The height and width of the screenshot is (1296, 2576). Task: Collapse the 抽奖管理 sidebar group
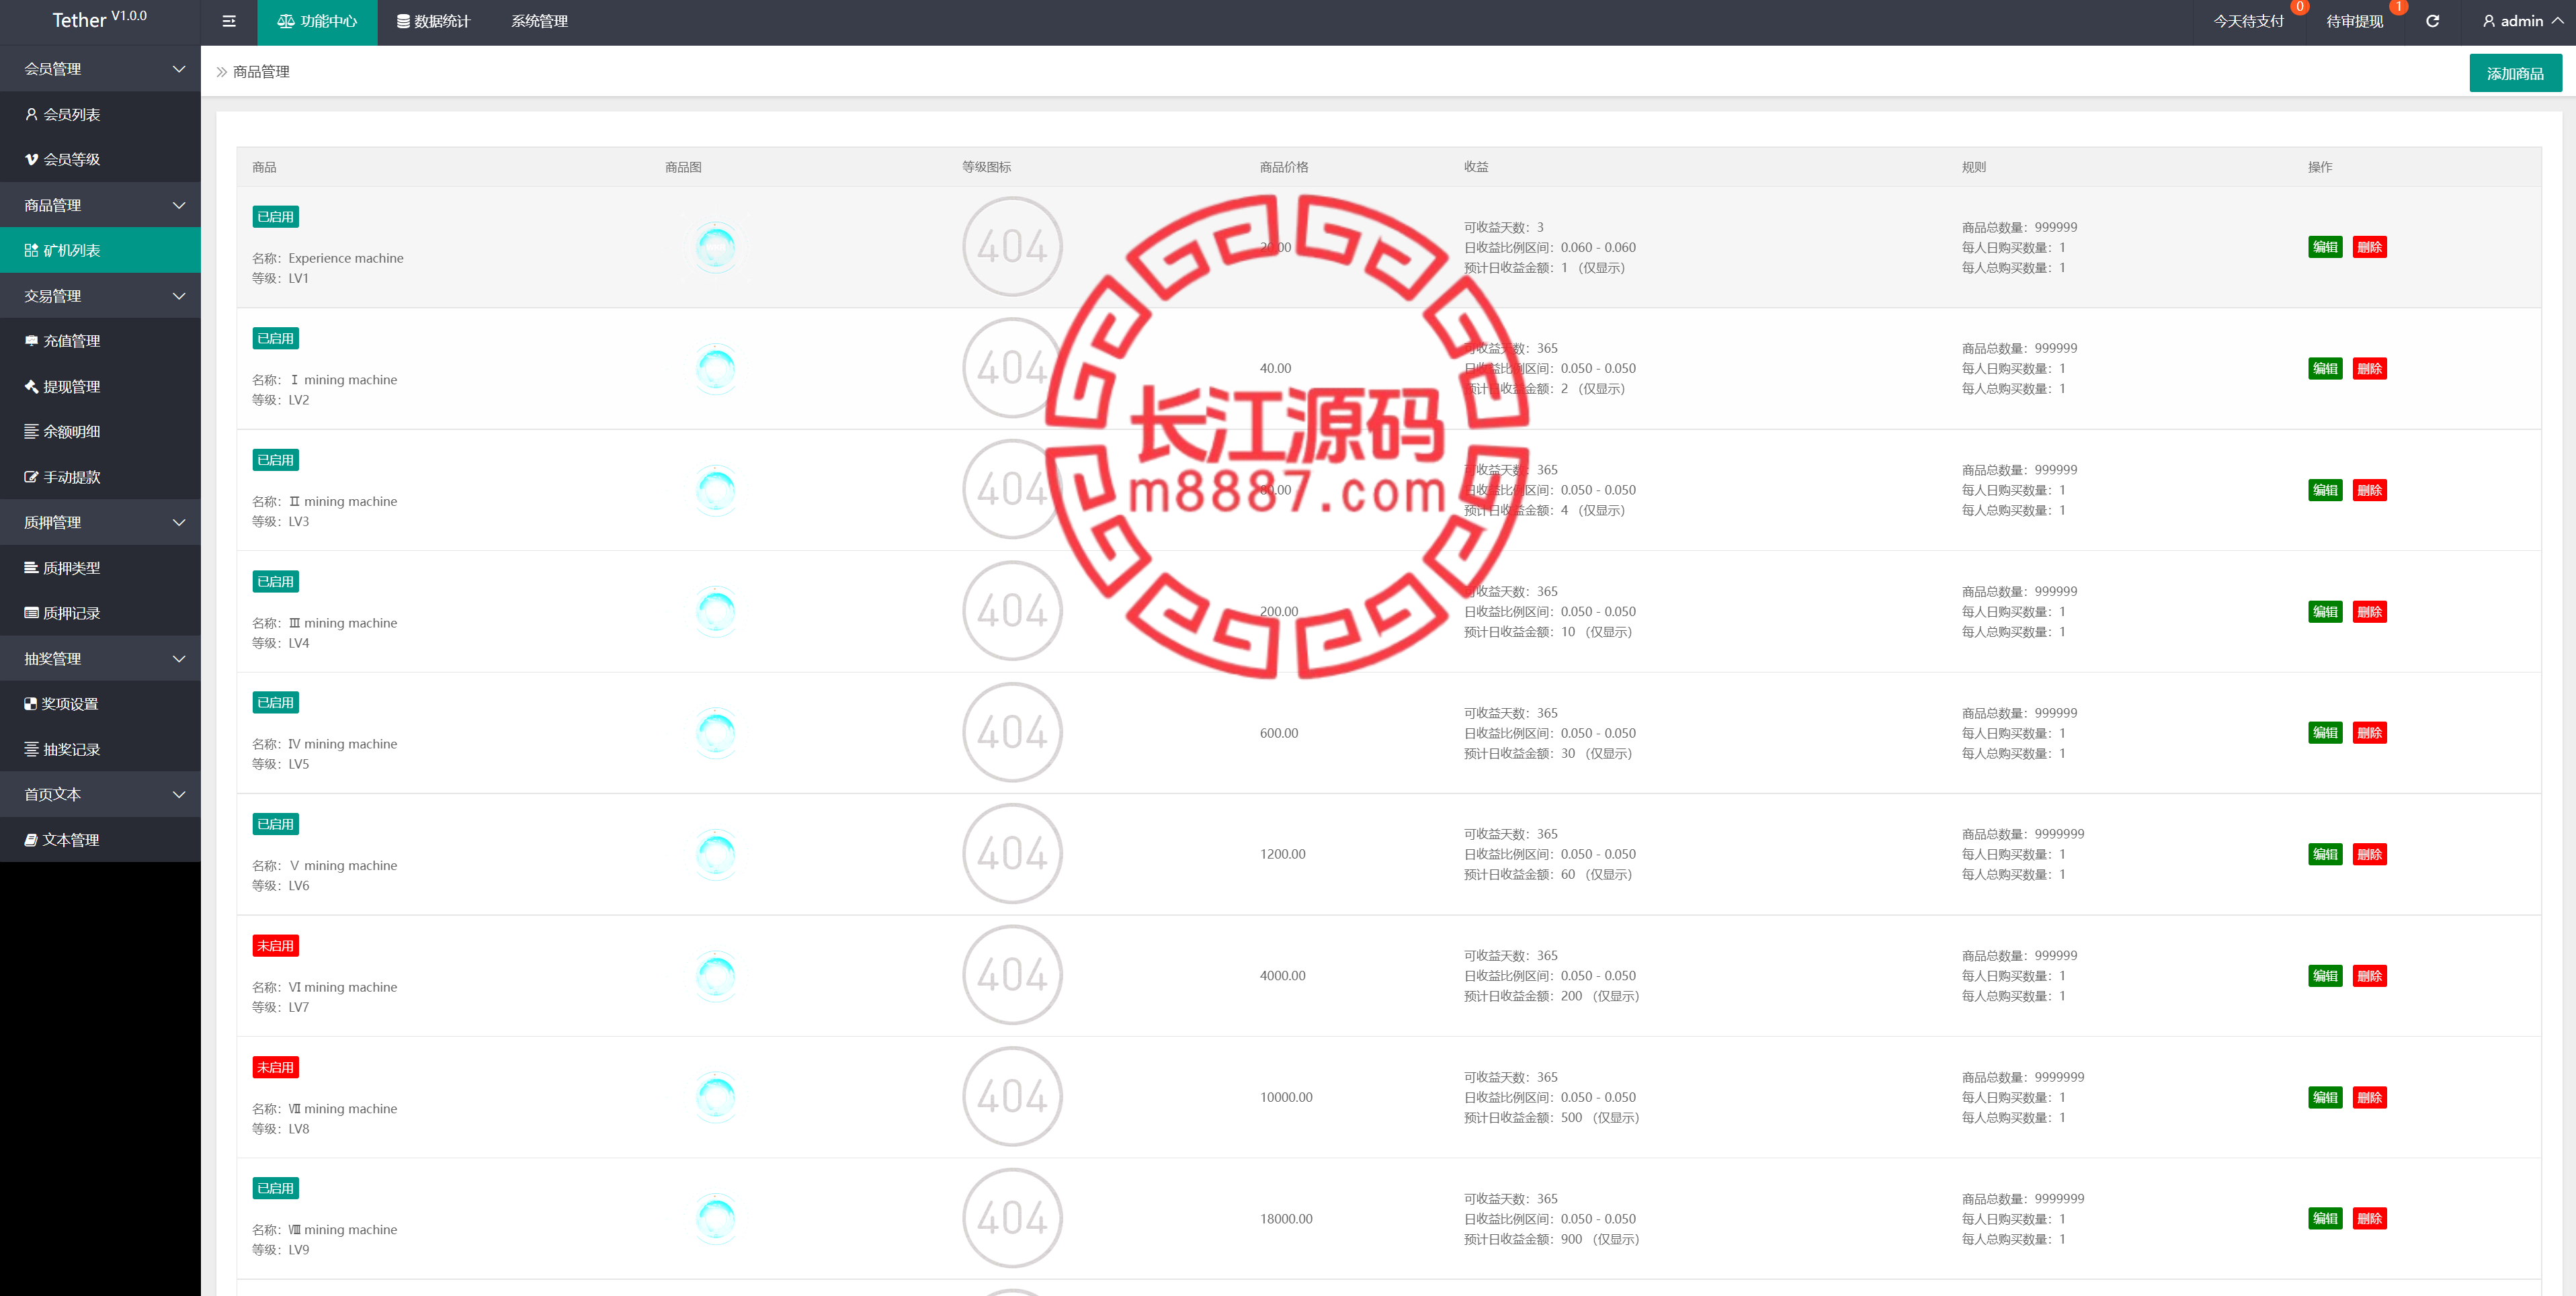coord(100,658)
